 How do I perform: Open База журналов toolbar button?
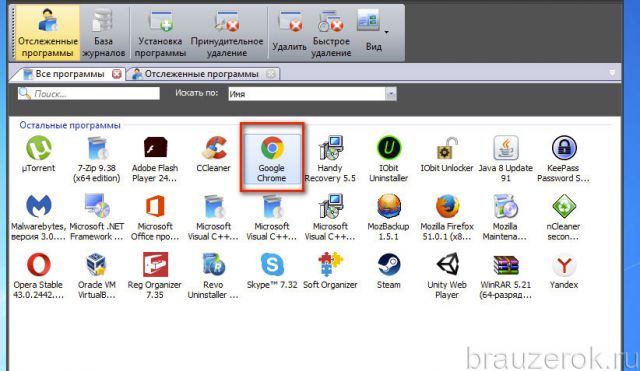coord(104,33)
